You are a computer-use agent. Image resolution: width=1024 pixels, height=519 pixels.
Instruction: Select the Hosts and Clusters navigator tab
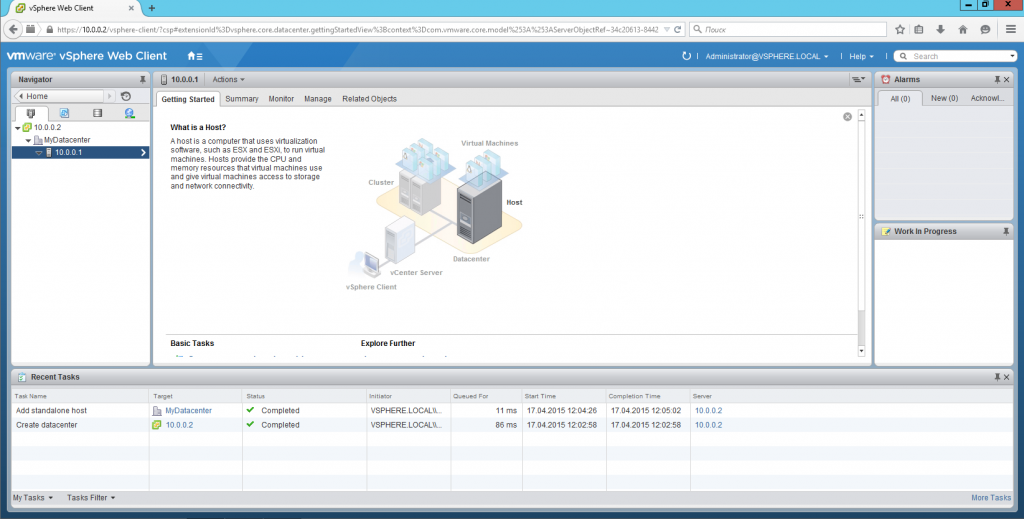31,113
